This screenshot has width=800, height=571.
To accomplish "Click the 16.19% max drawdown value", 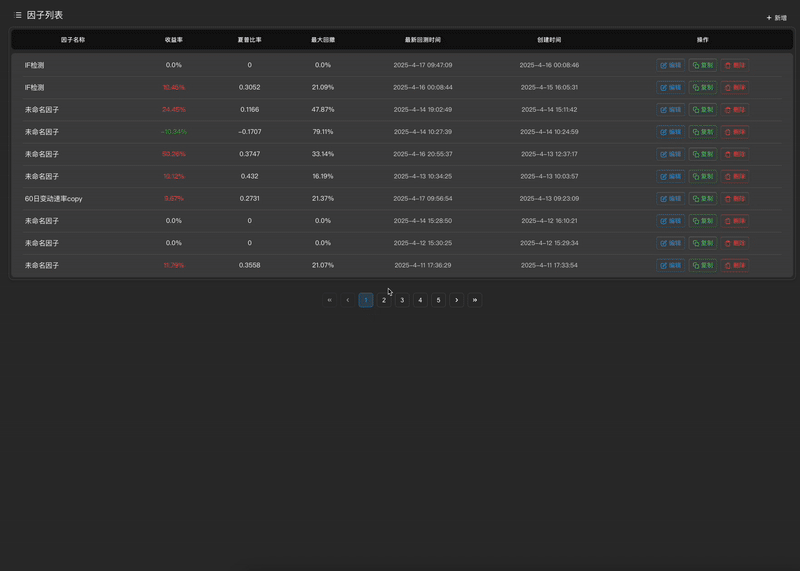I will [323, 176].
